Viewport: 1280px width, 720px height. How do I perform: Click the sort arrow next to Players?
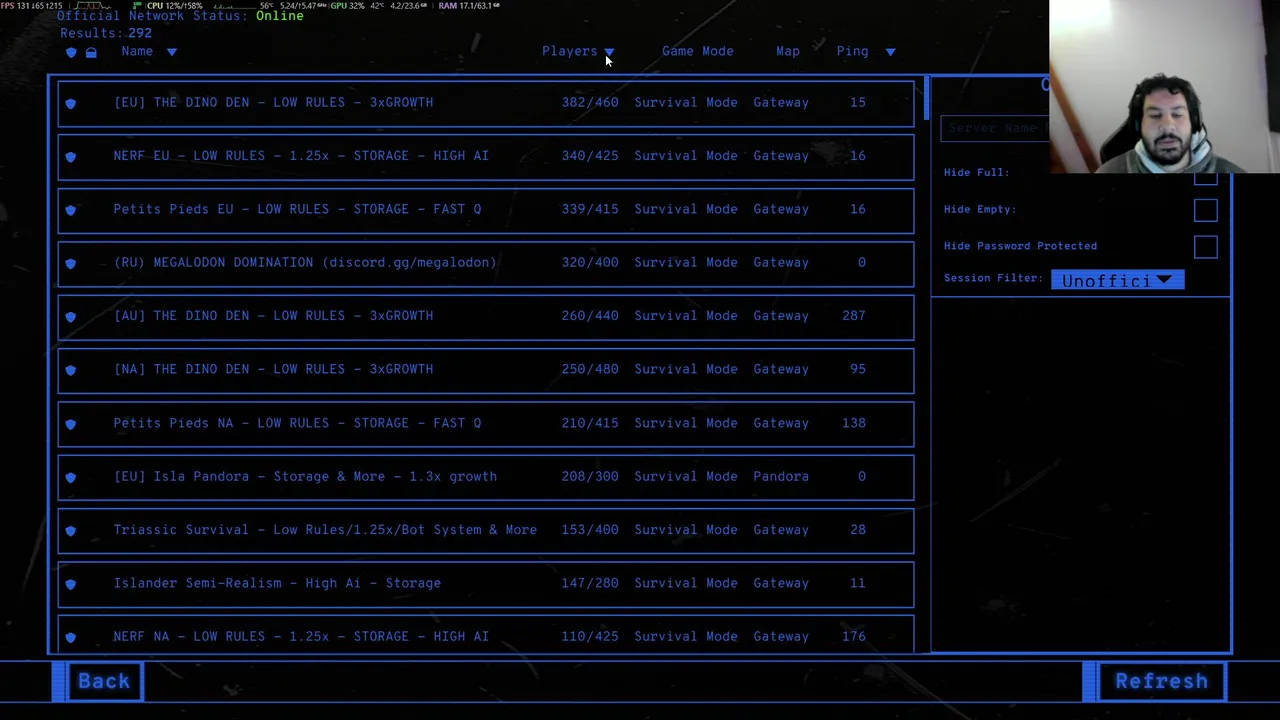[609, 52]
